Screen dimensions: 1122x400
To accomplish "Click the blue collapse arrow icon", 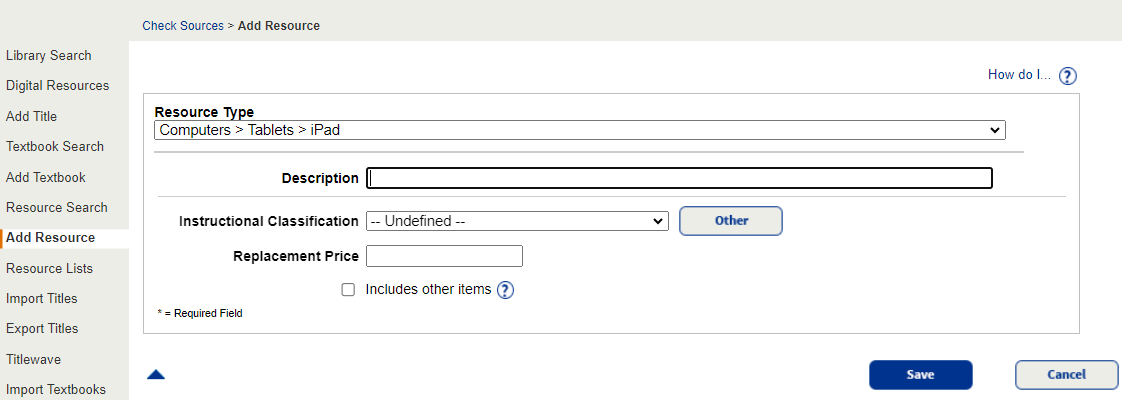I will (156, 375).
